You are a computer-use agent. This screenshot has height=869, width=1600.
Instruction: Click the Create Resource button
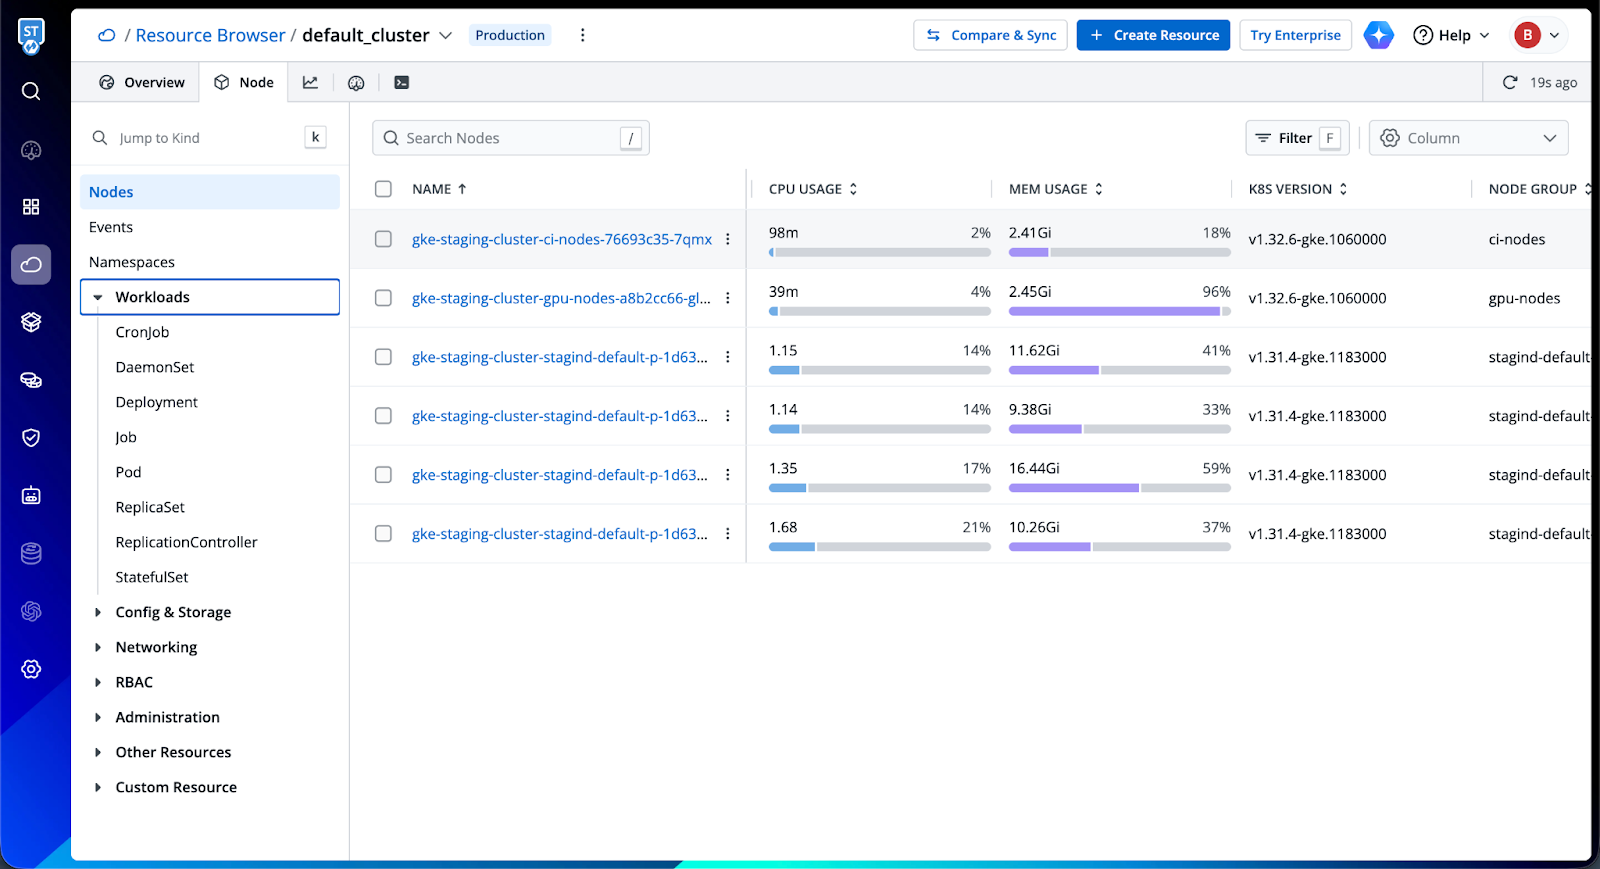point(1153,35)
